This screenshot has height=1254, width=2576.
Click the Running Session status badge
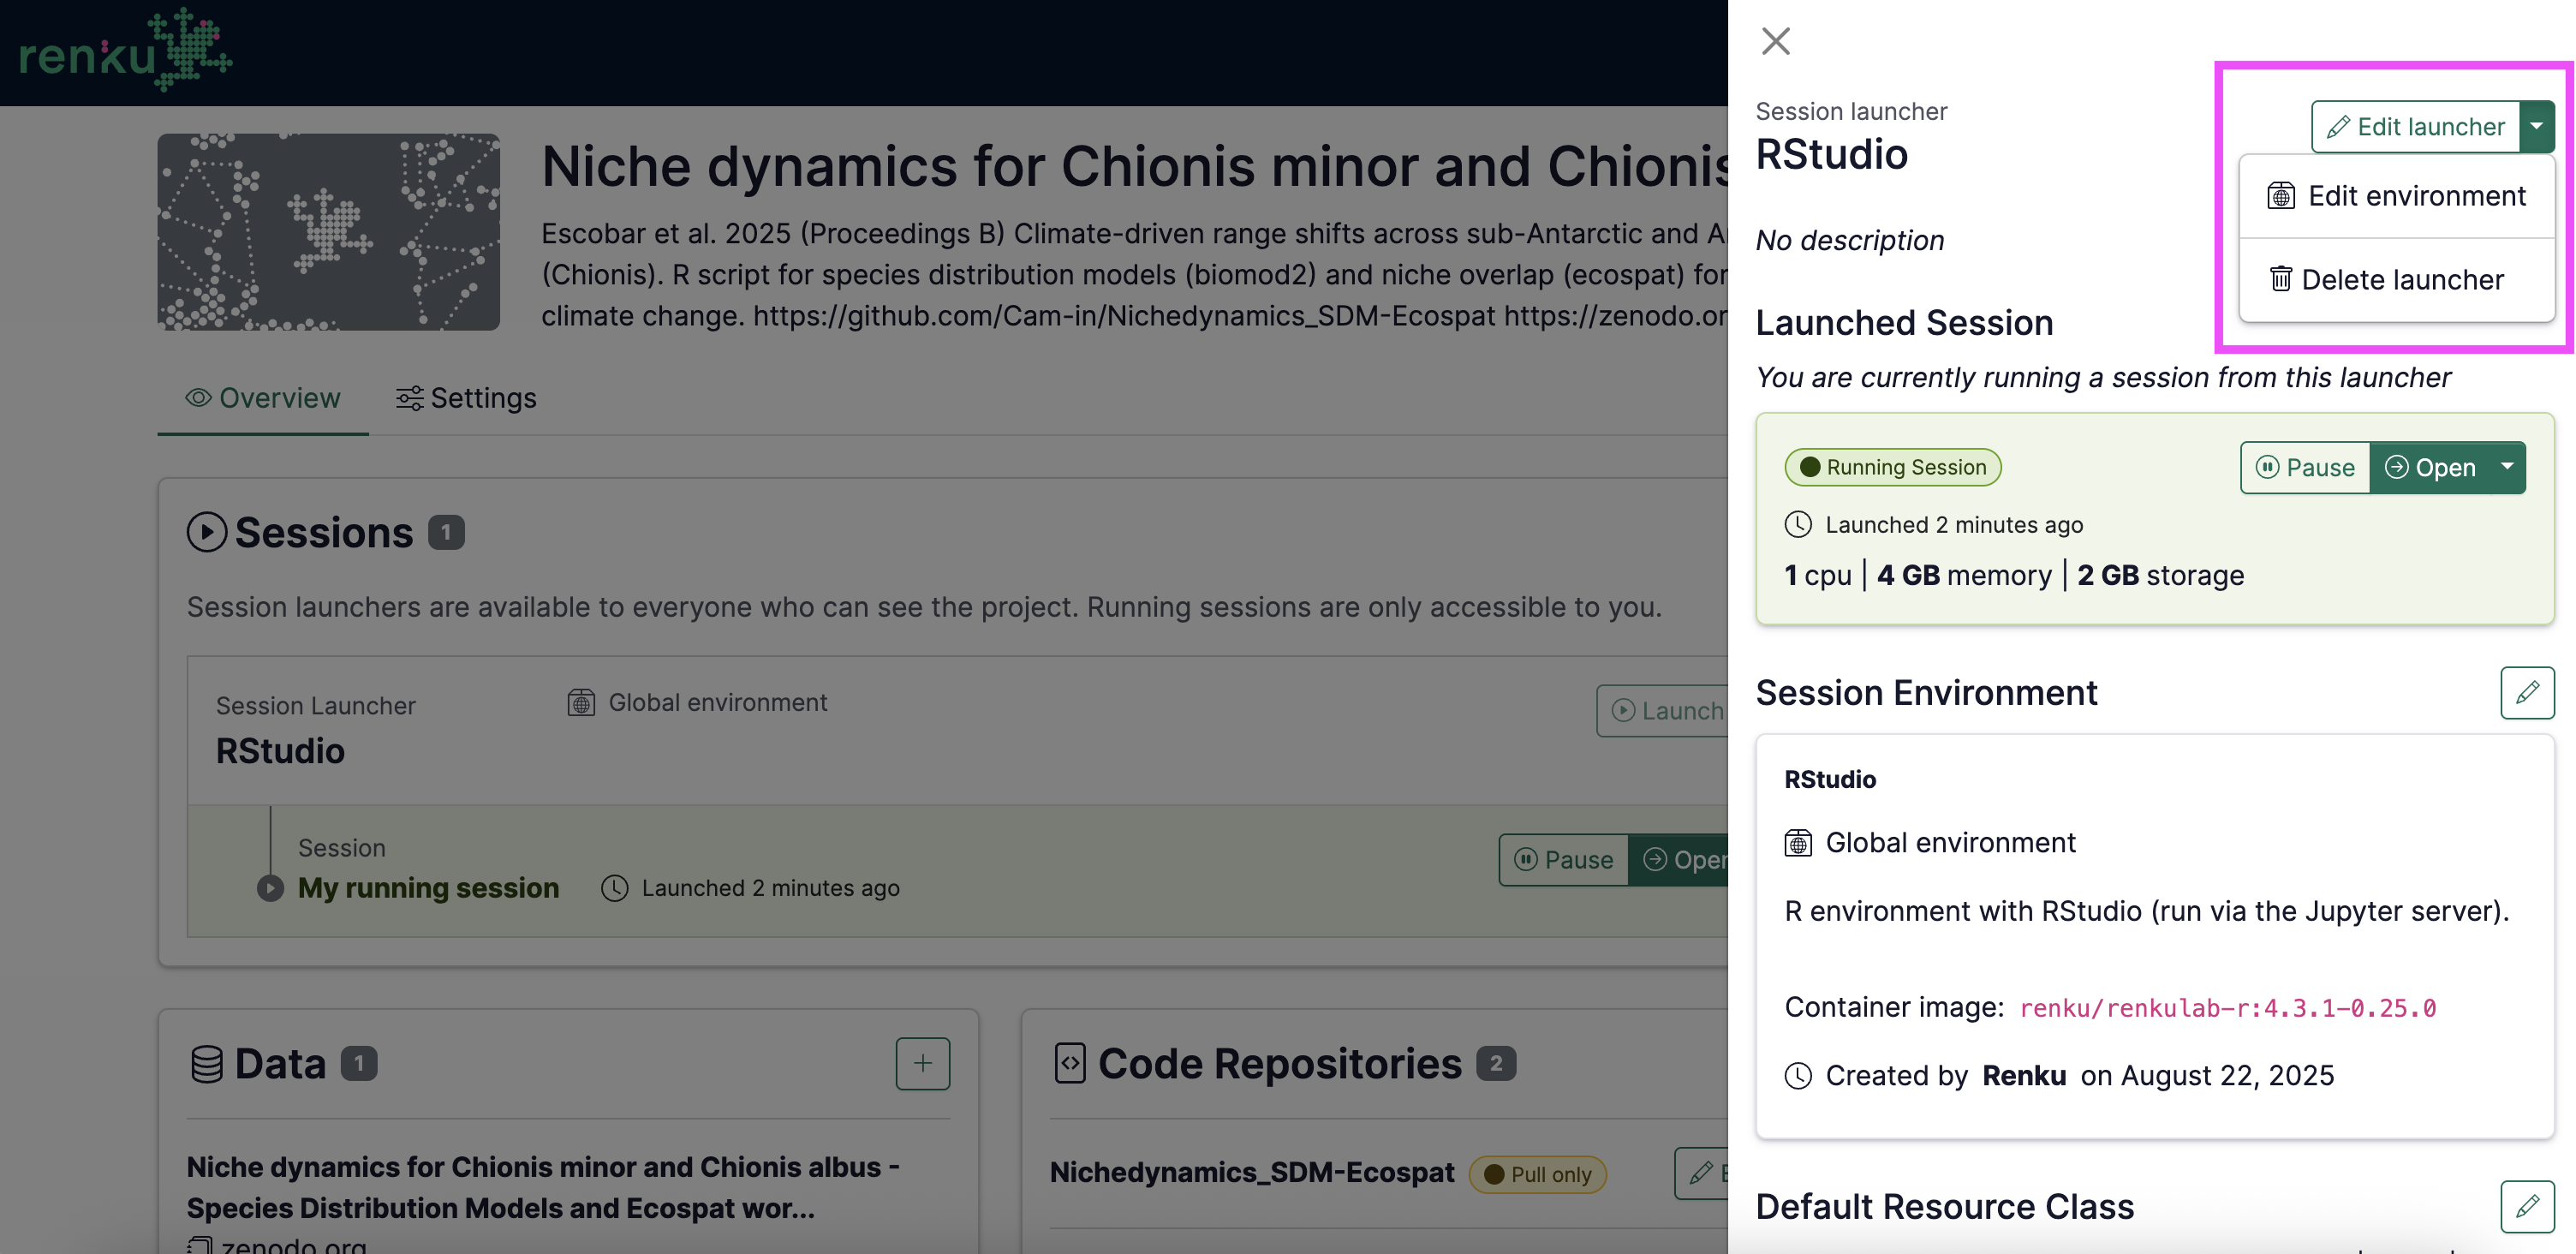pos(1893,467)
